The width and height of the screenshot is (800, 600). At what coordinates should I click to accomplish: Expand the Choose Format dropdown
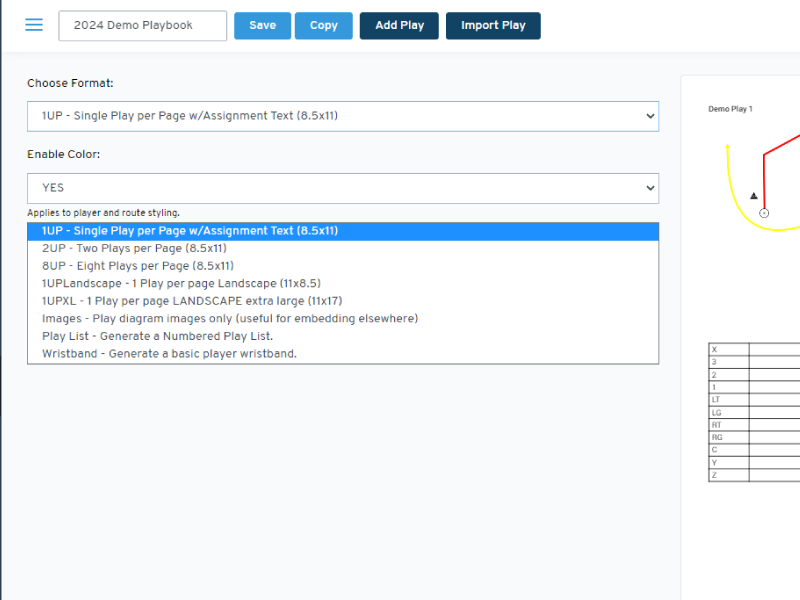tap(342, 116)
